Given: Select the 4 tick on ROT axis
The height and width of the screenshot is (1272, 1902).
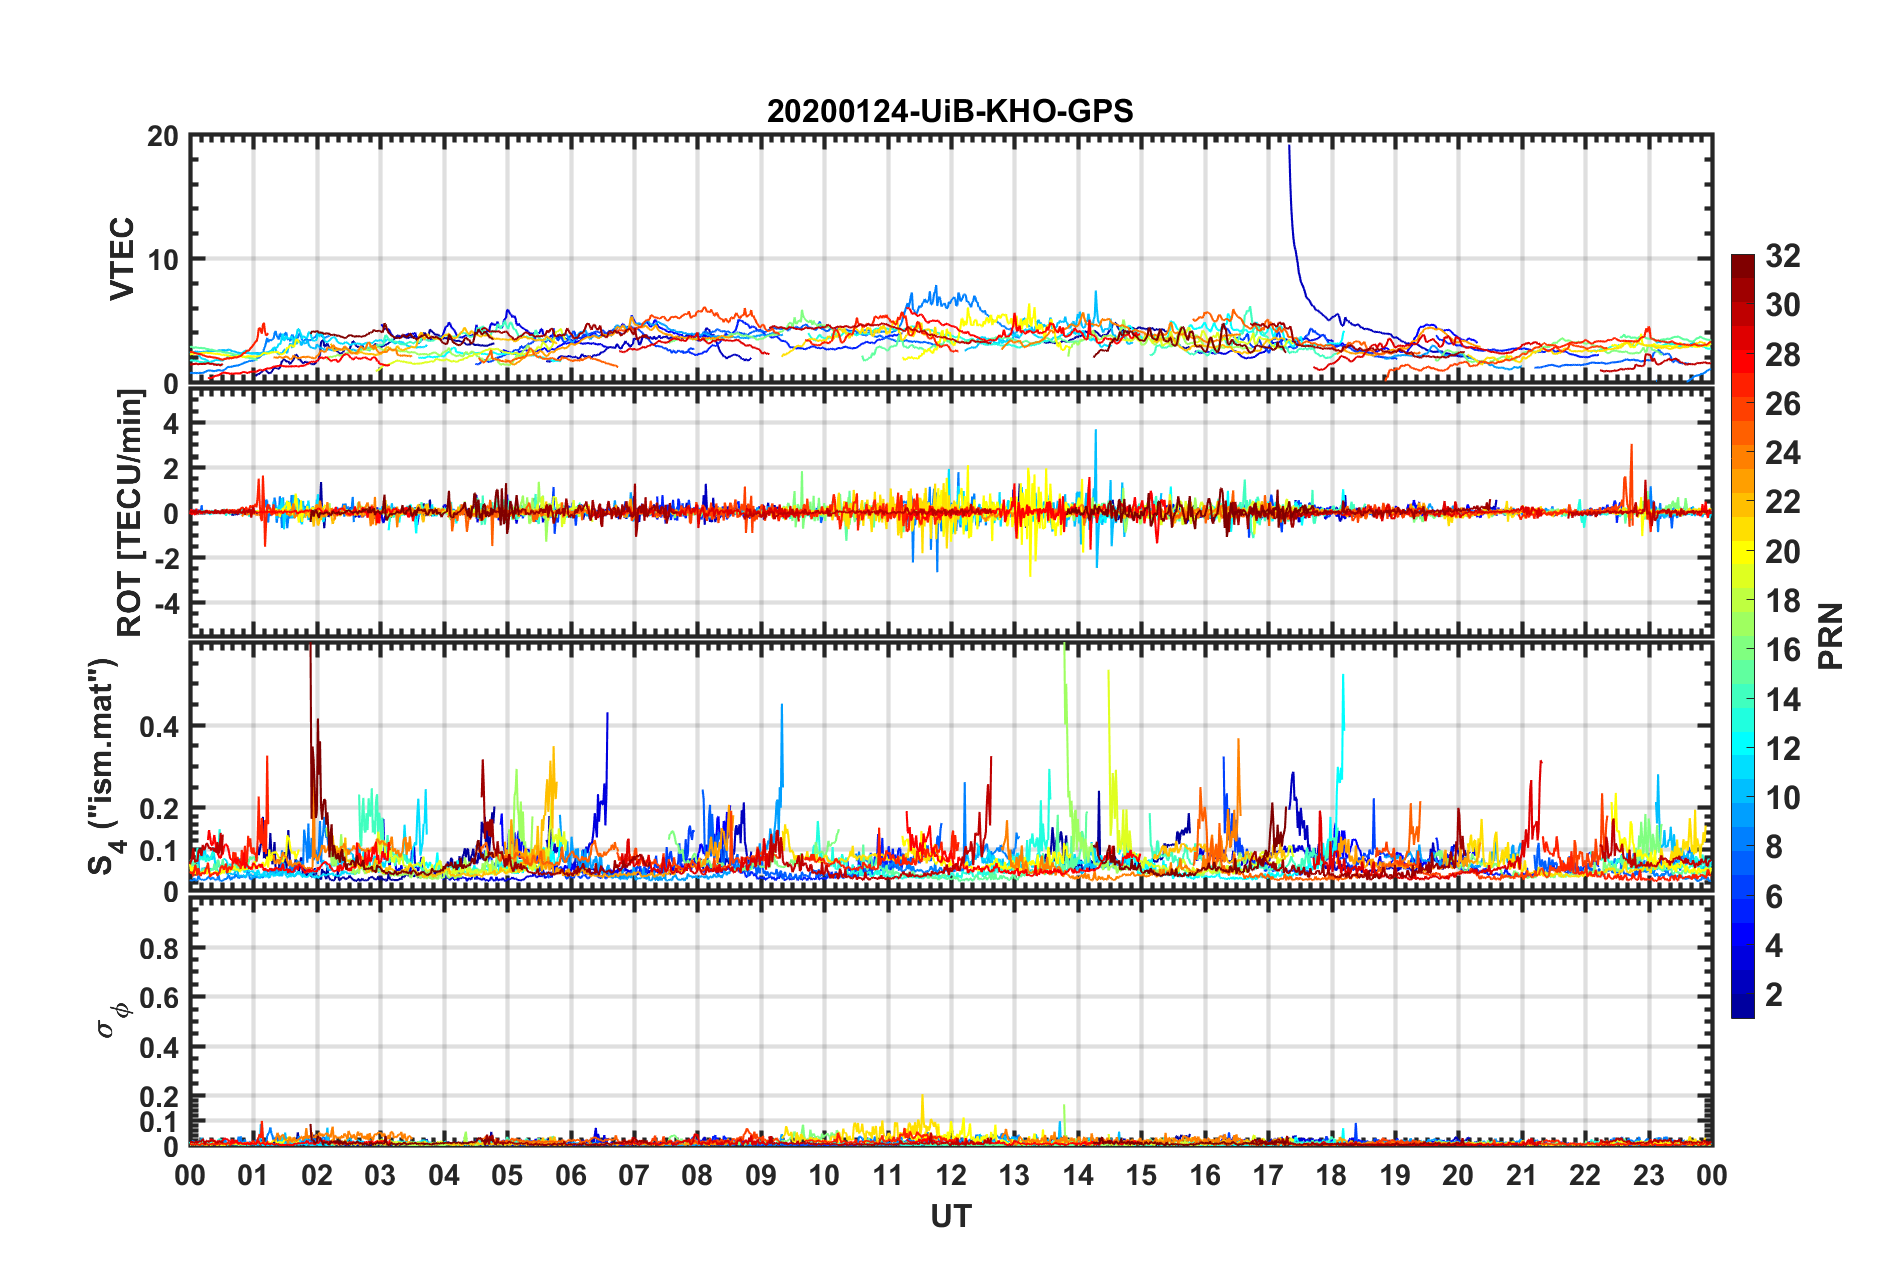Looking at the screenshot, I should pyautogui.click(x=171, y=424).
